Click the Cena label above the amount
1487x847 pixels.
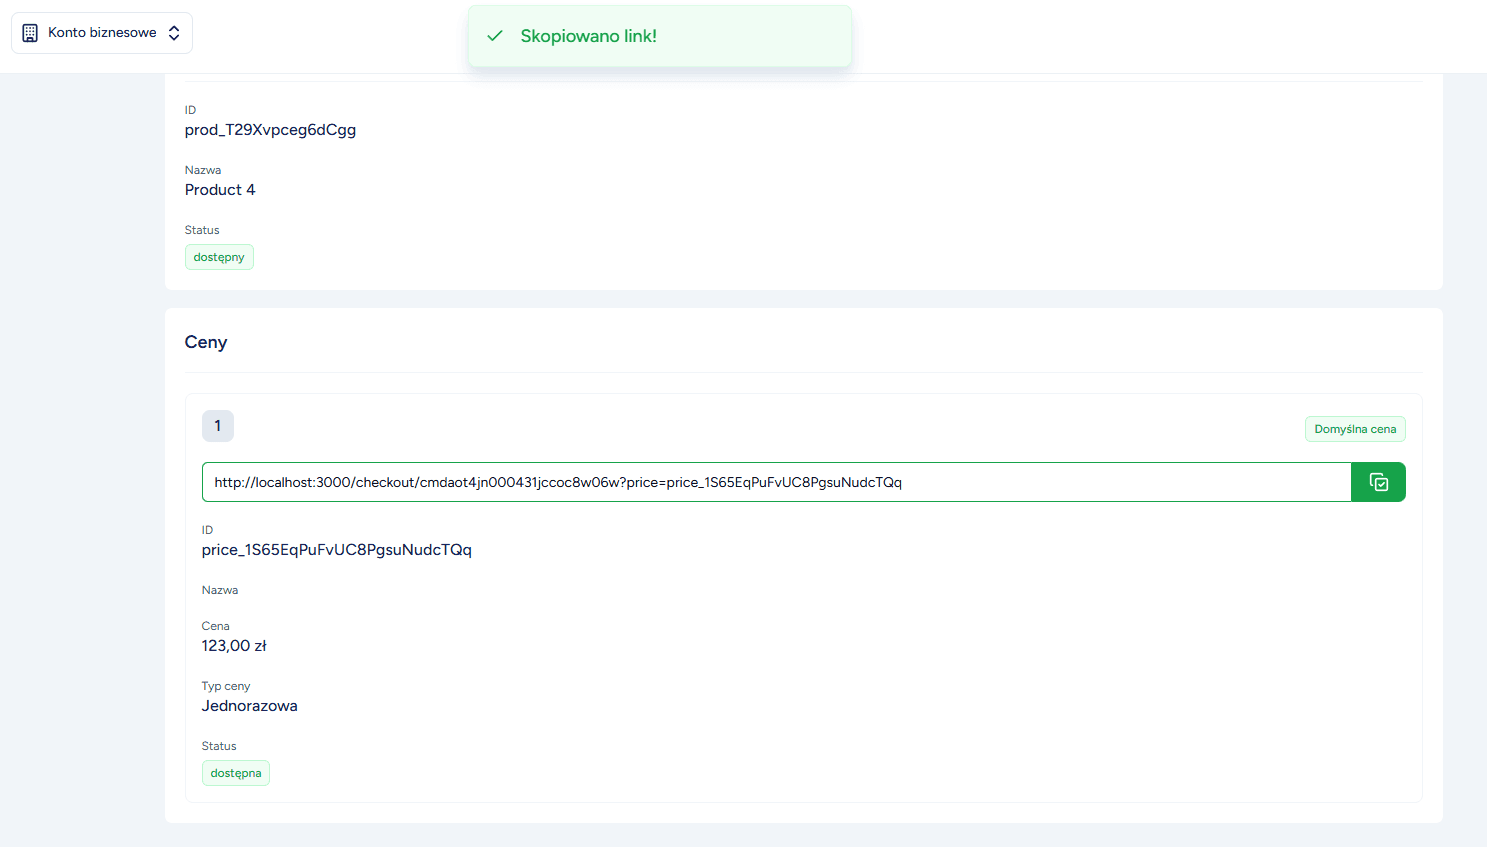click(215, 626)
